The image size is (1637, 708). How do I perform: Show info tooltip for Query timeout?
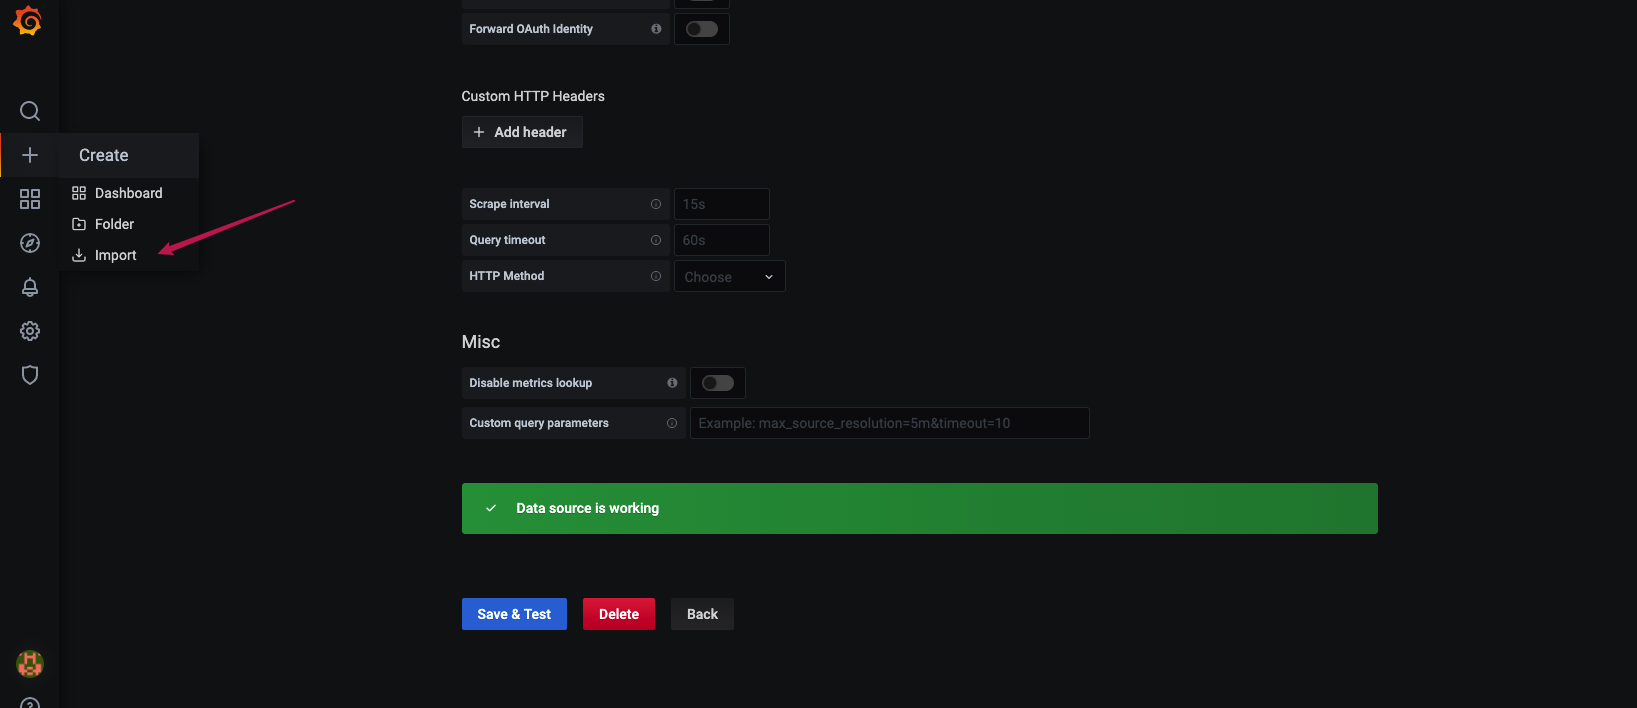click(x=656, y=240)
